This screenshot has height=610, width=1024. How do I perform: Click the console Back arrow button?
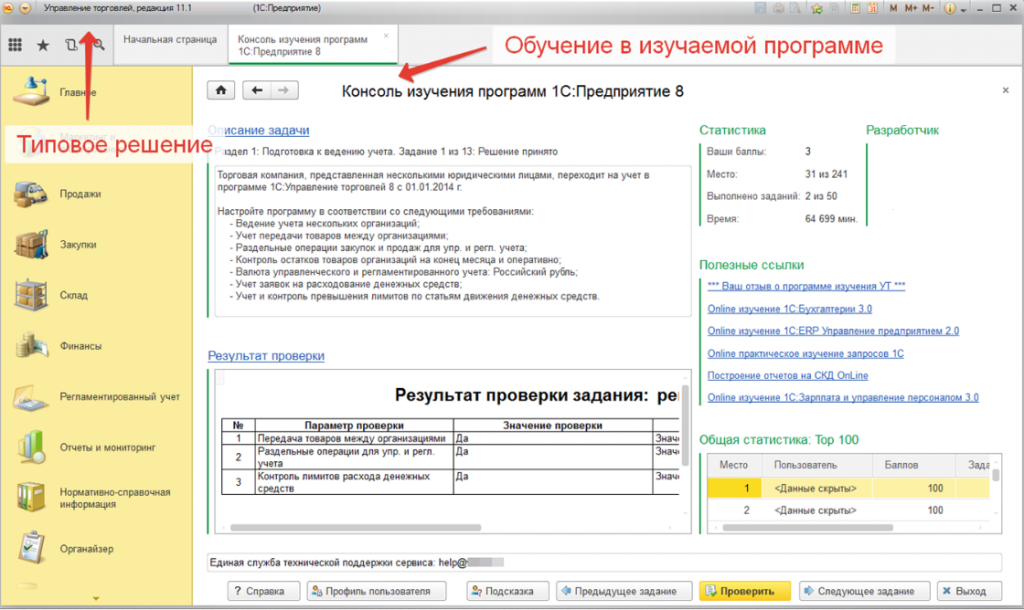coord(257,90)
